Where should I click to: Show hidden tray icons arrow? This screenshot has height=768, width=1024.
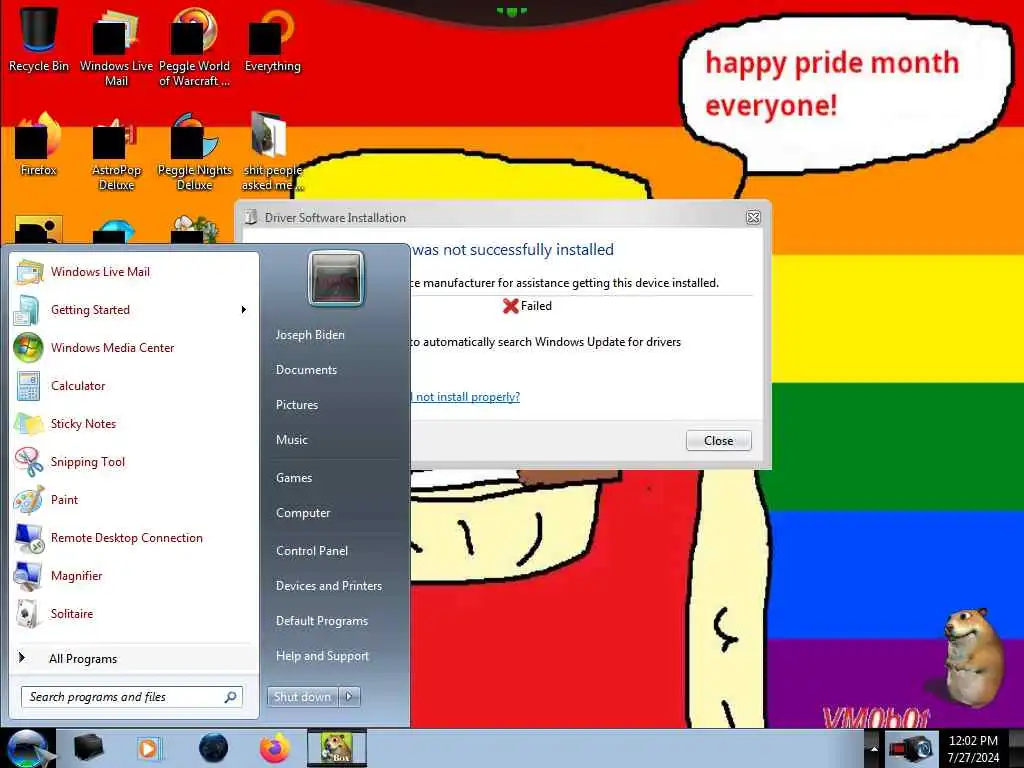click(874, 749)
